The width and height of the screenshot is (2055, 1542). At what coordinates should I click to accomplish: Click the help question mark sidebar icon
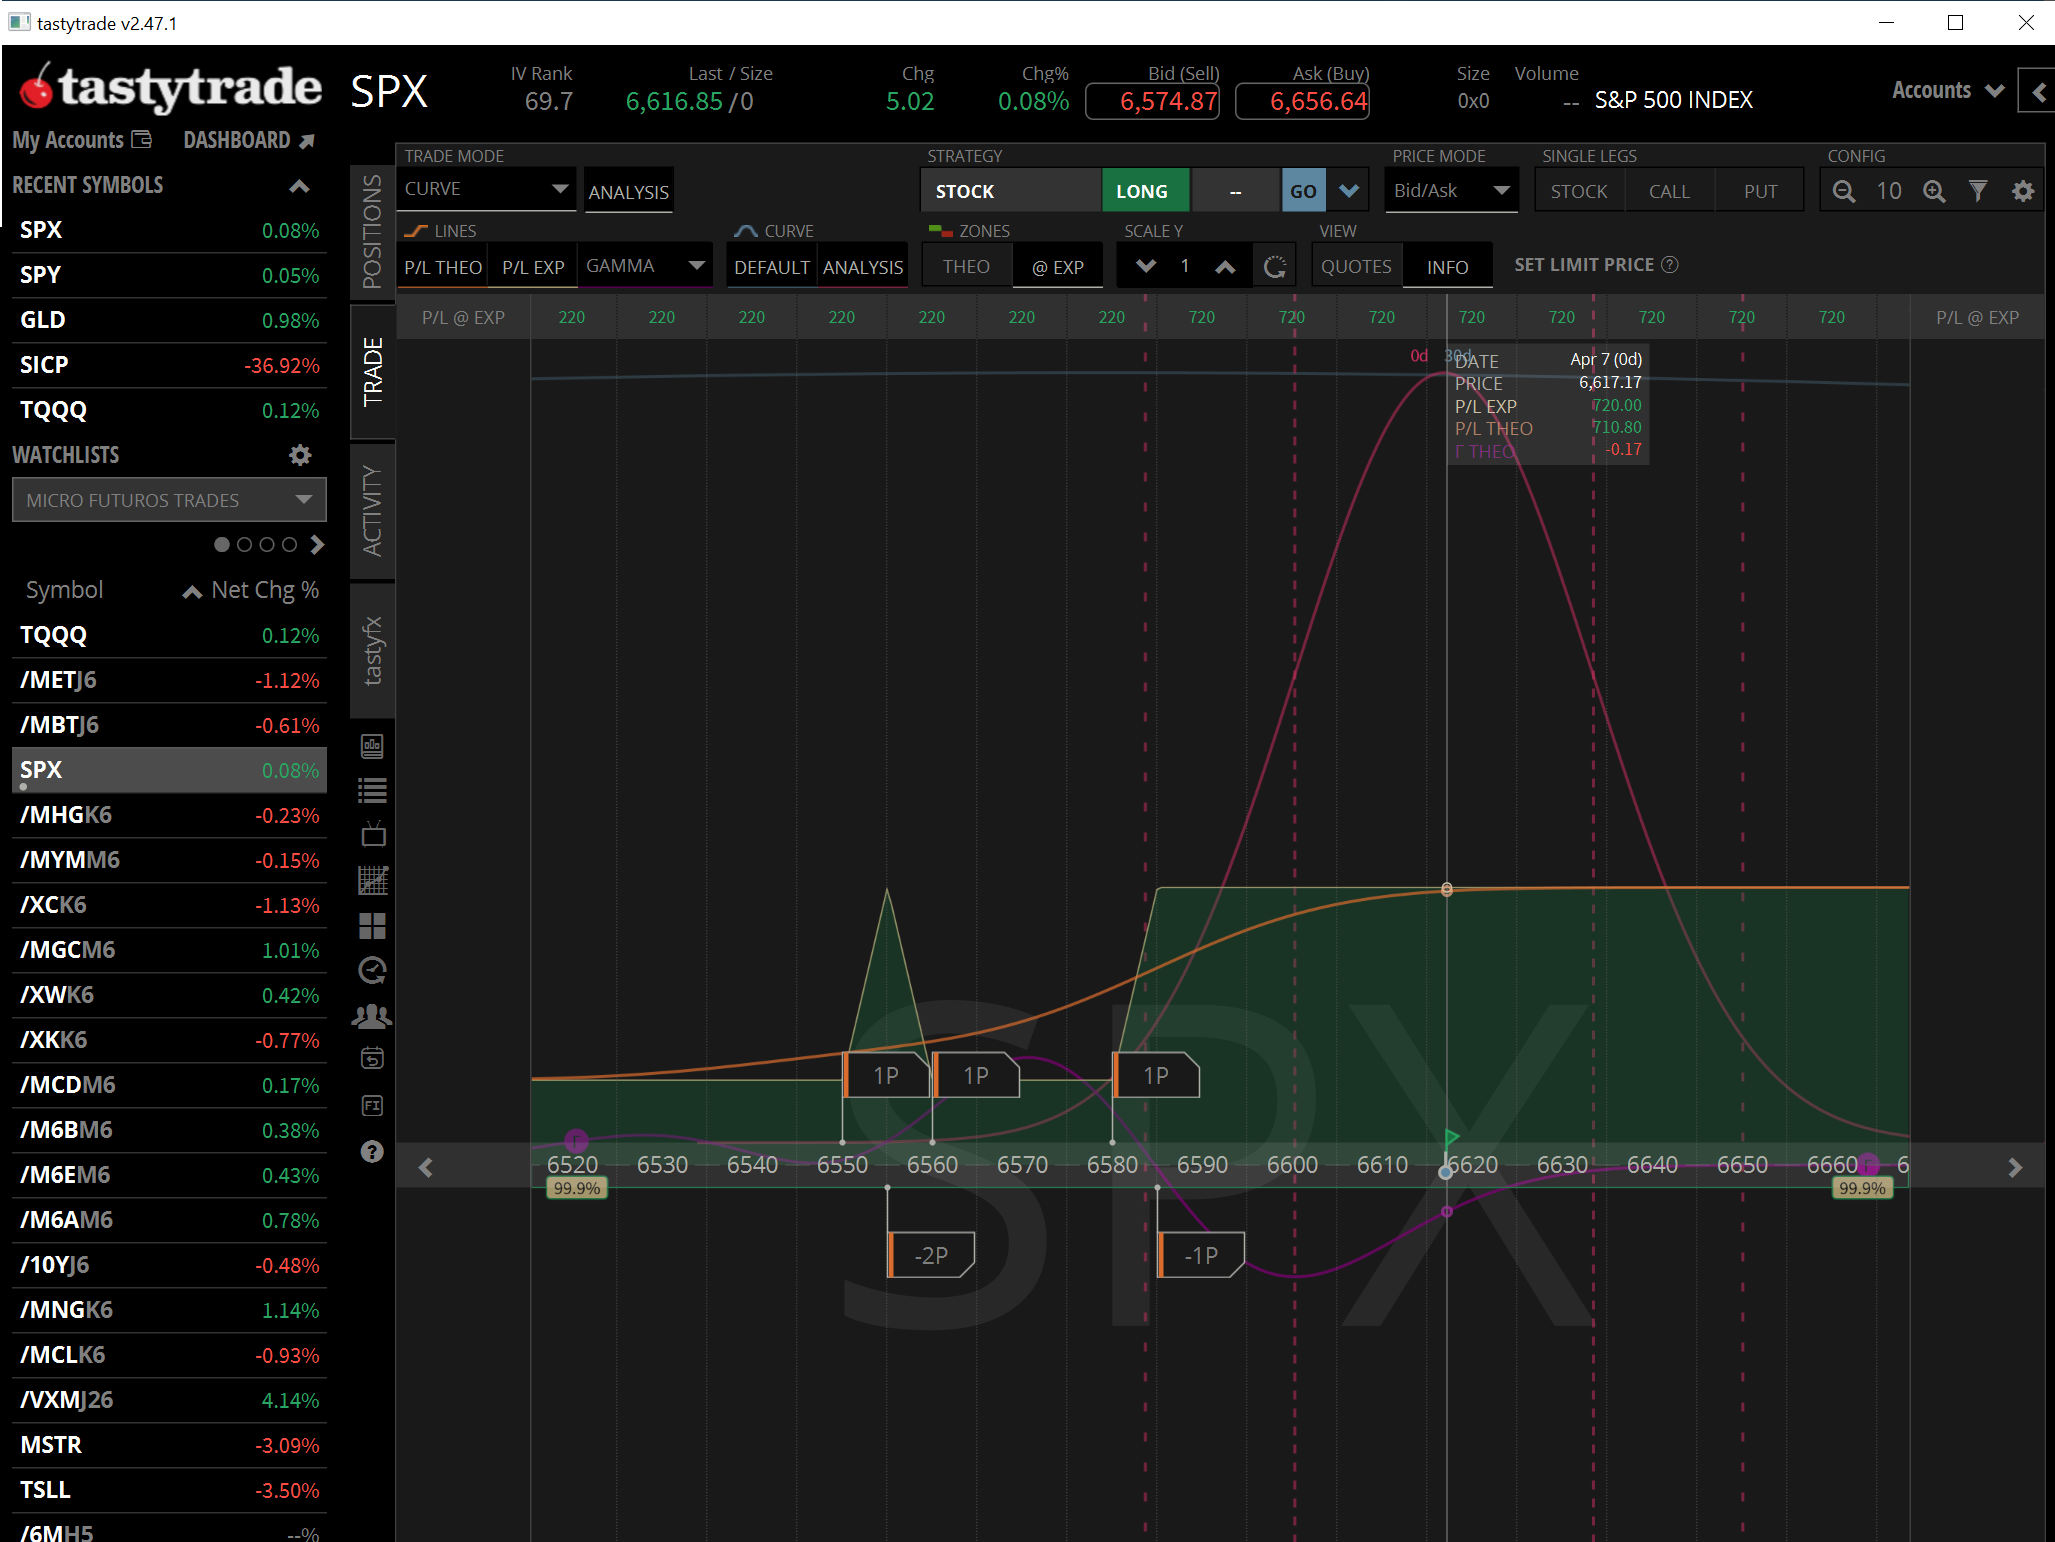[x=372, y=1152]
